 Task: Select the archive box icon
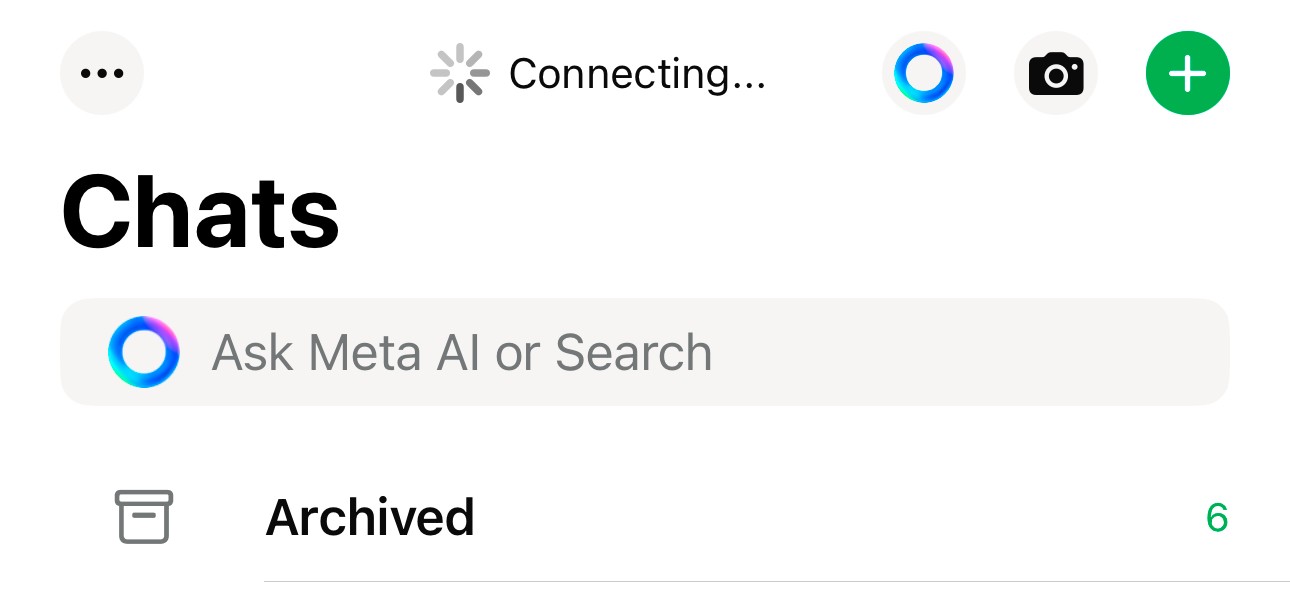[x=144, y=517]
